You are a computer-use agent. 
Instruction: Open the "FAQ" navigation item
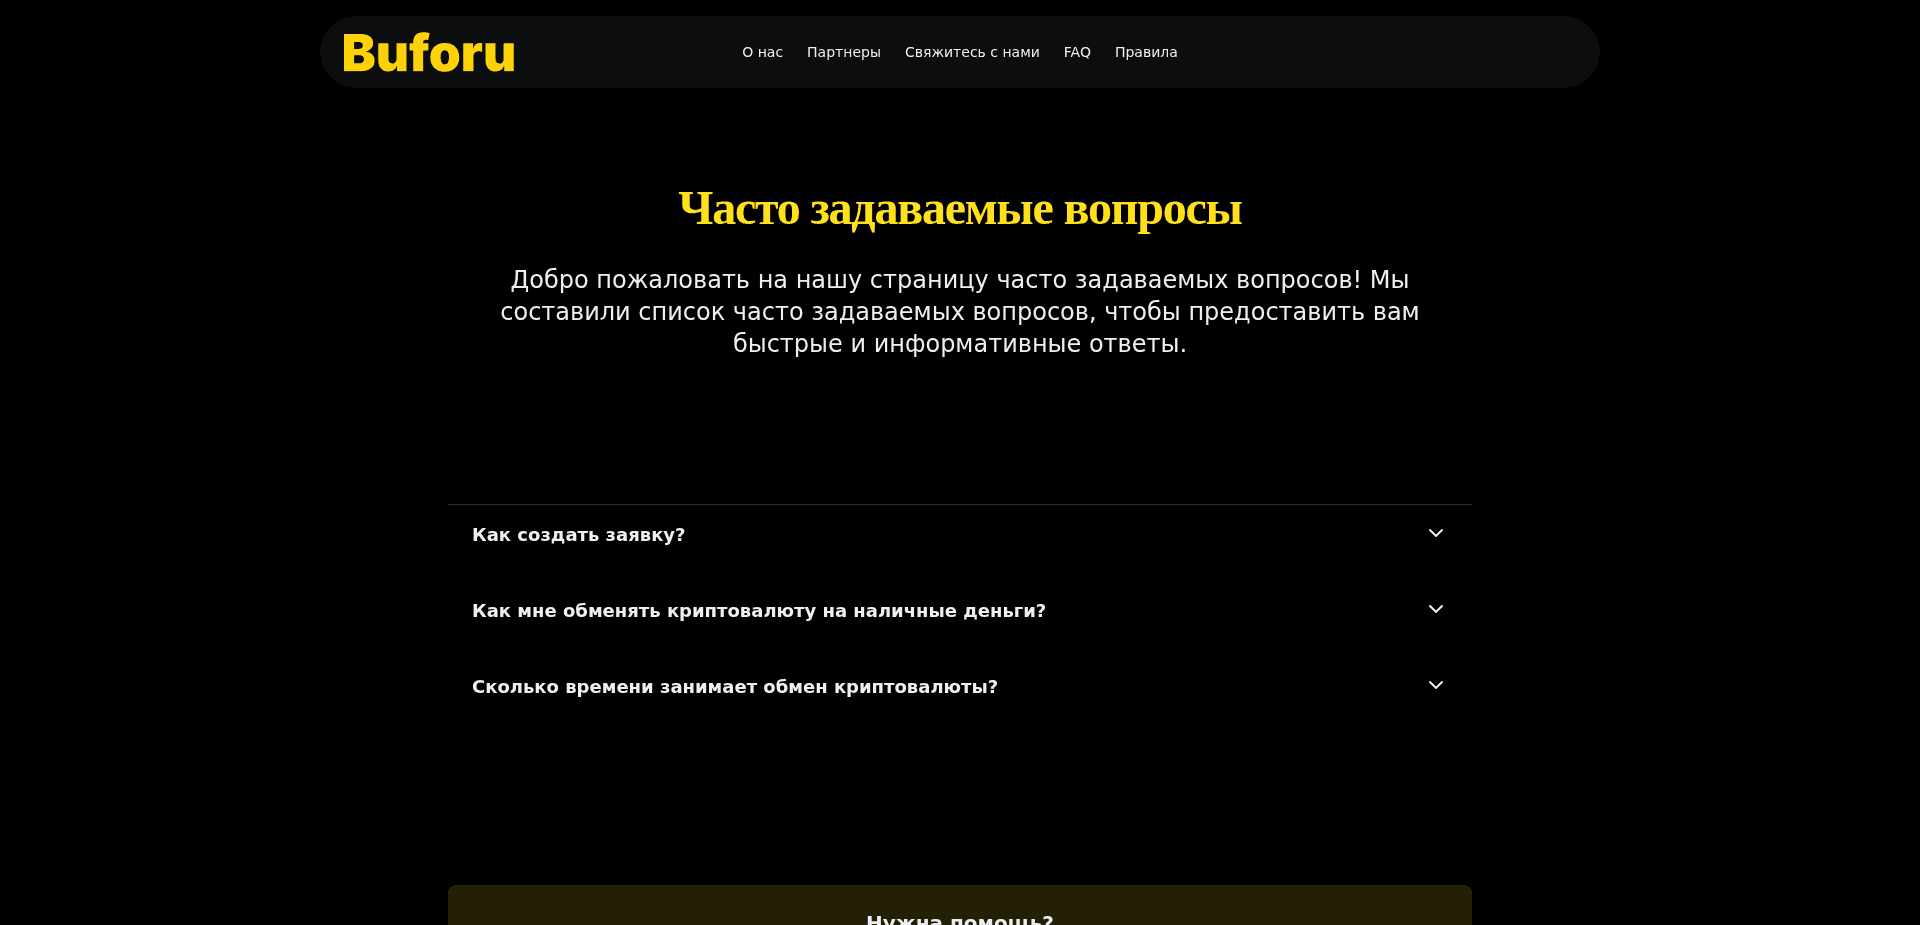pyautogui.click(x=1076, y=52)
